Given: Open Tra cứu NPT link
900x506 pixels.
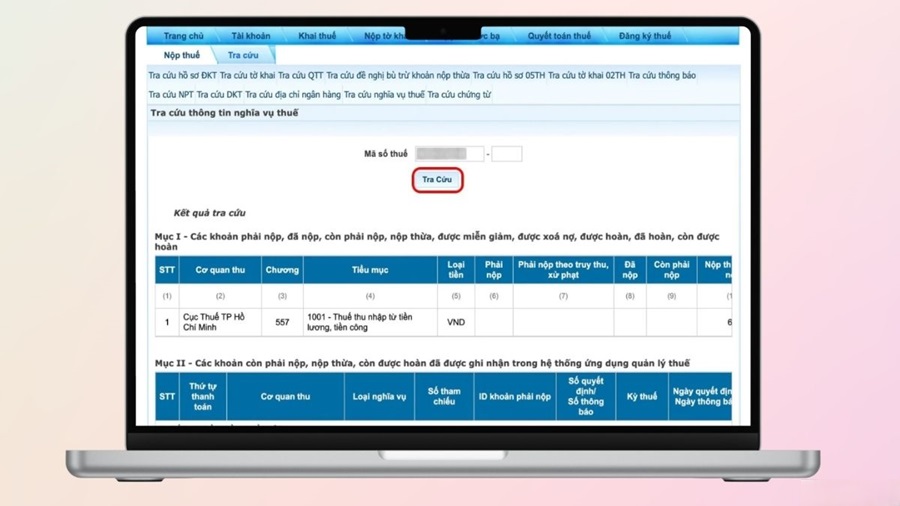Looking at the screenshot, I should click(170, 95).
